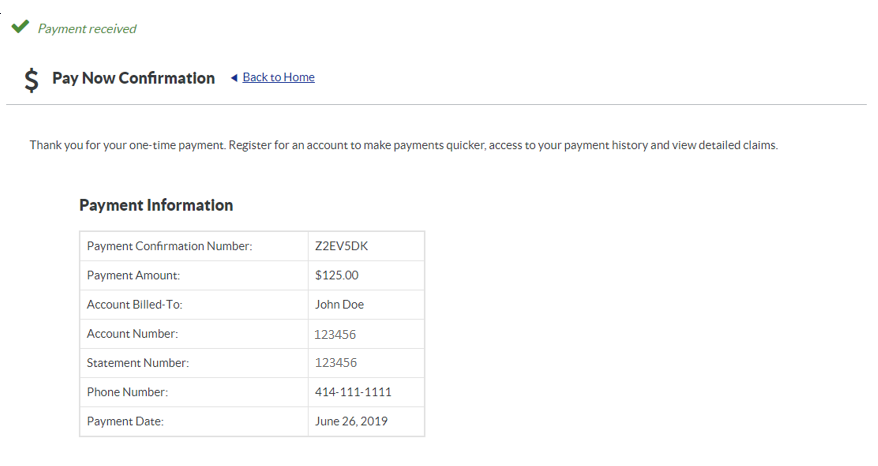Click the thank you message paragraph

pyautogui.click(x=403, y=145)
